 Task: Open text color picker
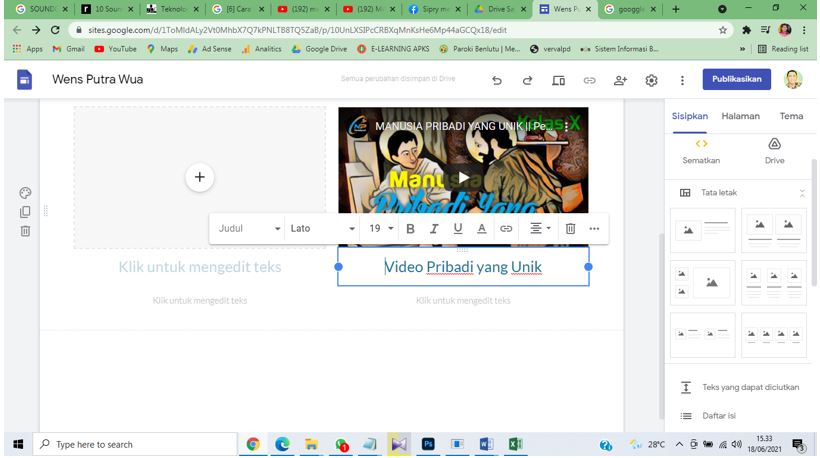[x=482, y=229]
